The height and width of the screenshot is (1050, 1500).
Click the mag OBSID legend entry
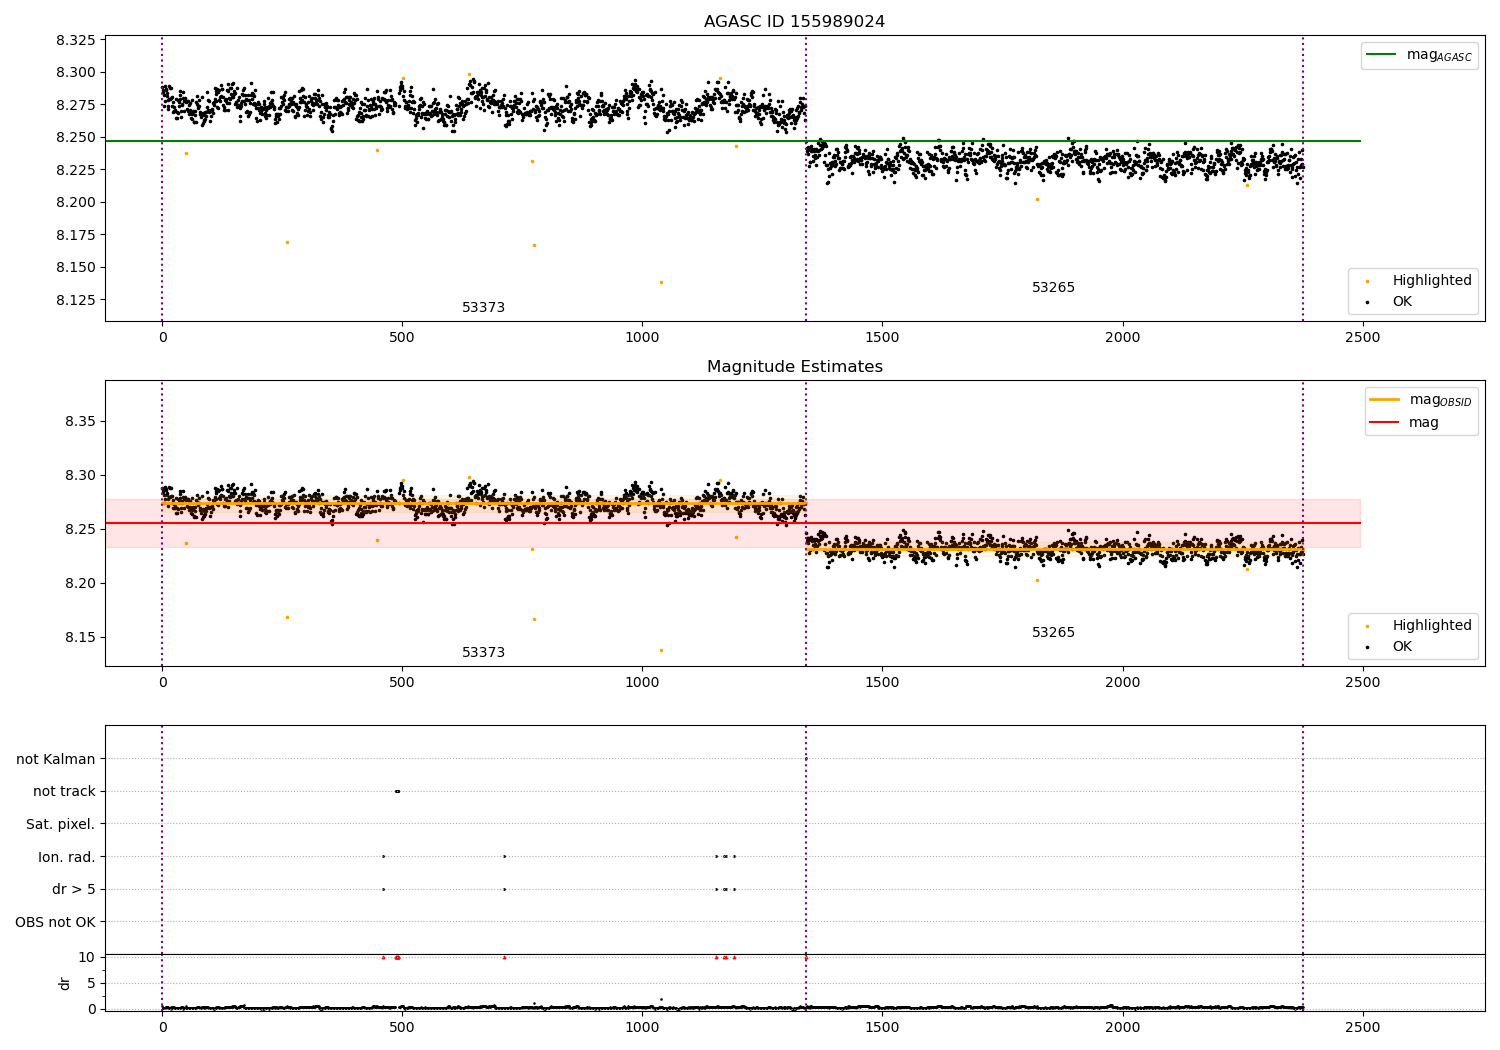click(1420, 400)
